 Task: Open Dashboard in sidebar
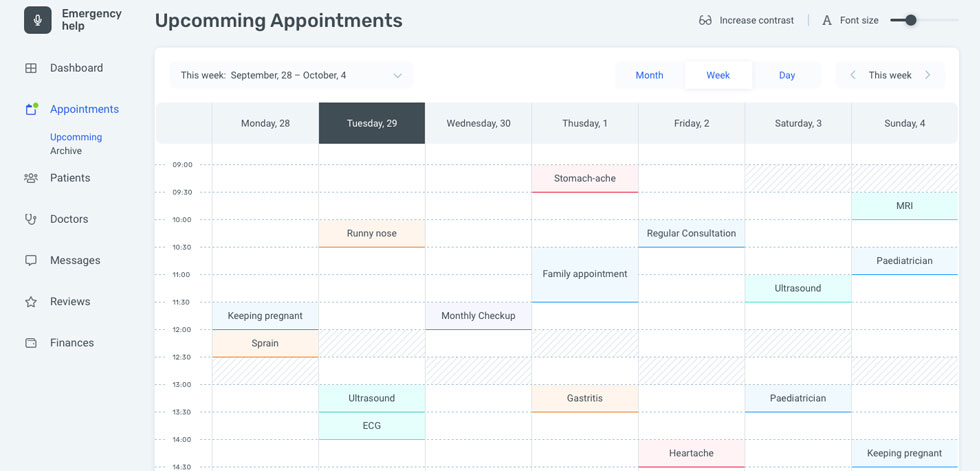pyautogui.click(x=76, y=68)
